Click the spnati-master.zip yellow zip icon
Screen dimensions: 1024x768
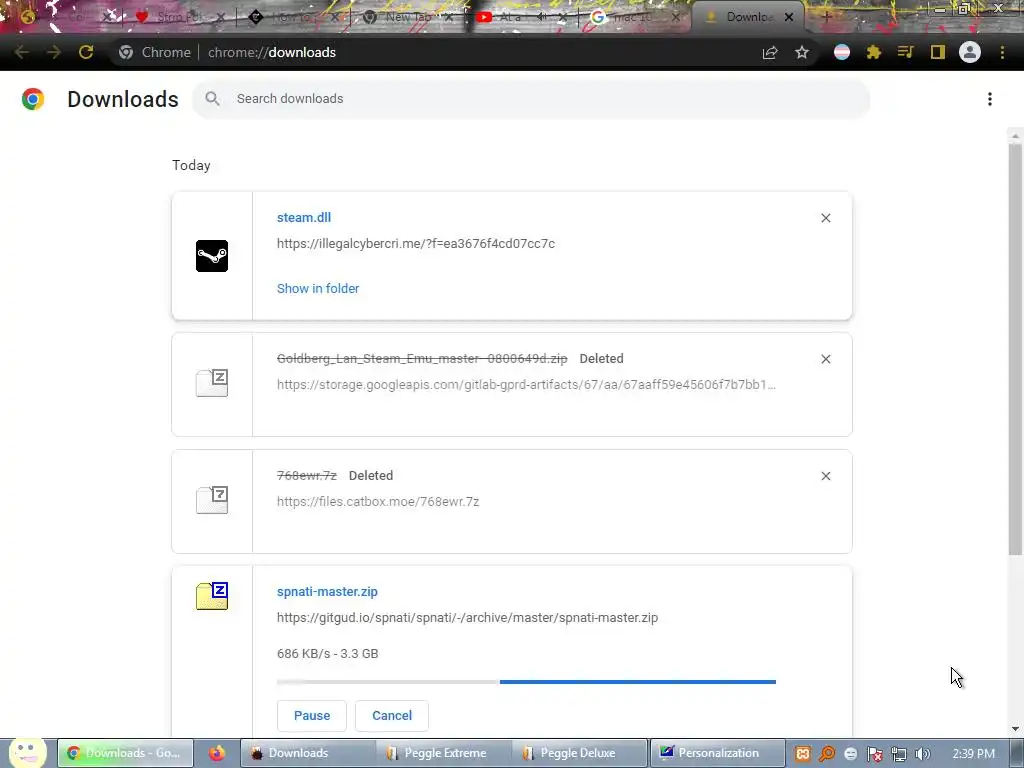point(212,596)
